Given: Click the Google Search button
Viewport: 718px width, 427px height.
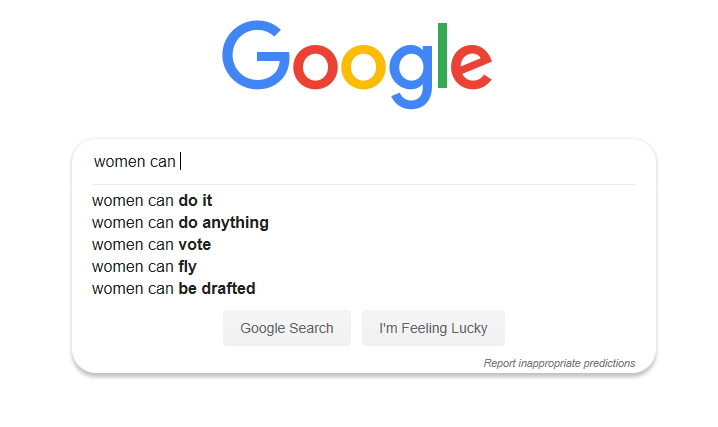Looking at the screenshot, I should pos(287,328).
